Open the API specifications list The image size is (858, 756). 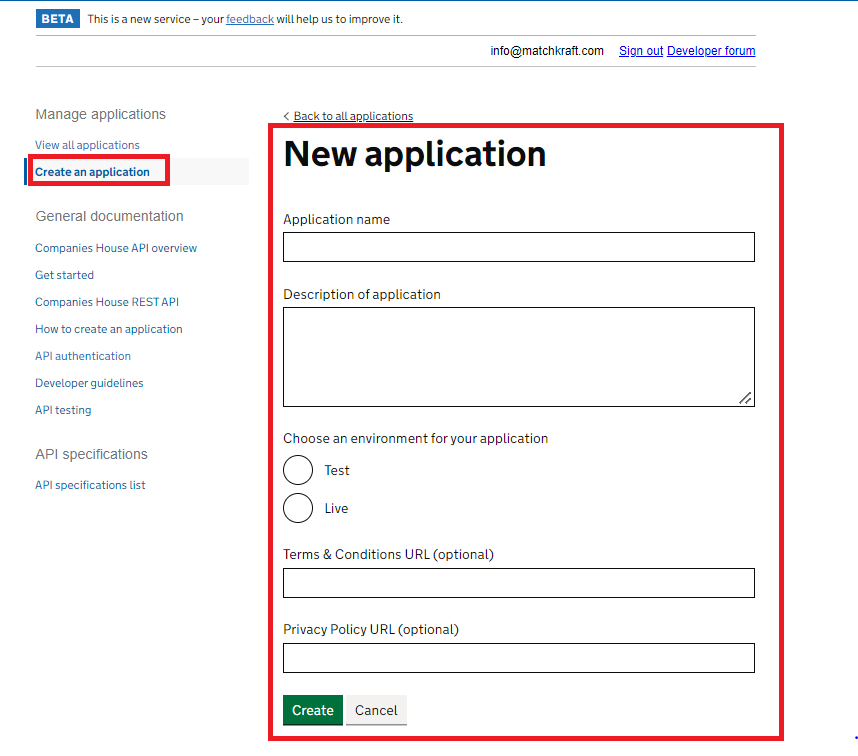pos(90,485)
